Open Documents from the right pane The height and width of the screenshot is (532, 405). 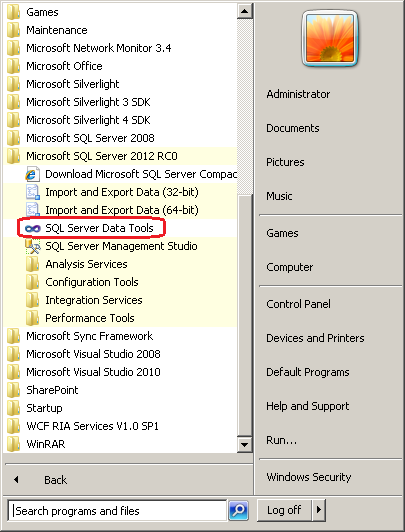coord(293,128)
